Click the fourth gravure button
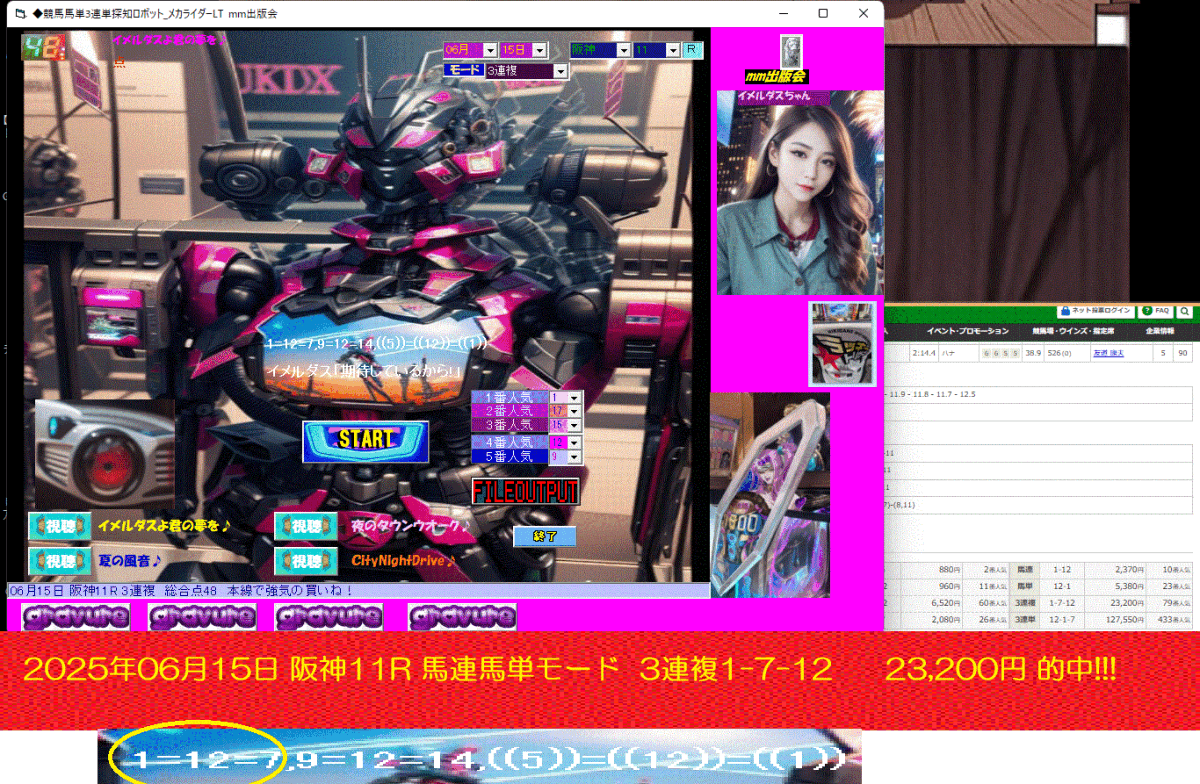Image resolution: width=1200 pixels, height=784 pixels. point(462,617)
